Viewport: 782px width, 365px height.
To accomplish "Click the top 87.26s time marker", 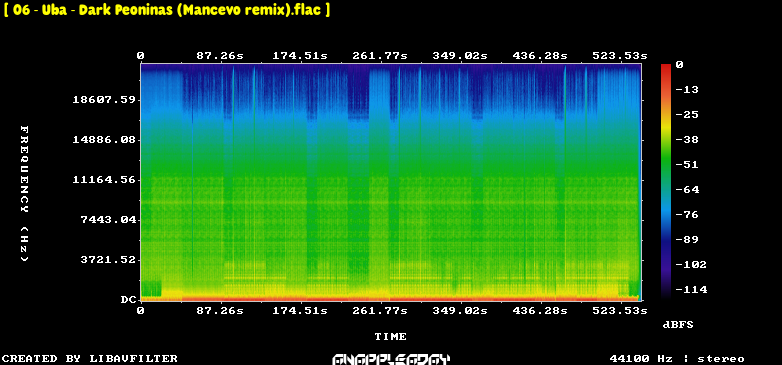I will tap(219, 56).
